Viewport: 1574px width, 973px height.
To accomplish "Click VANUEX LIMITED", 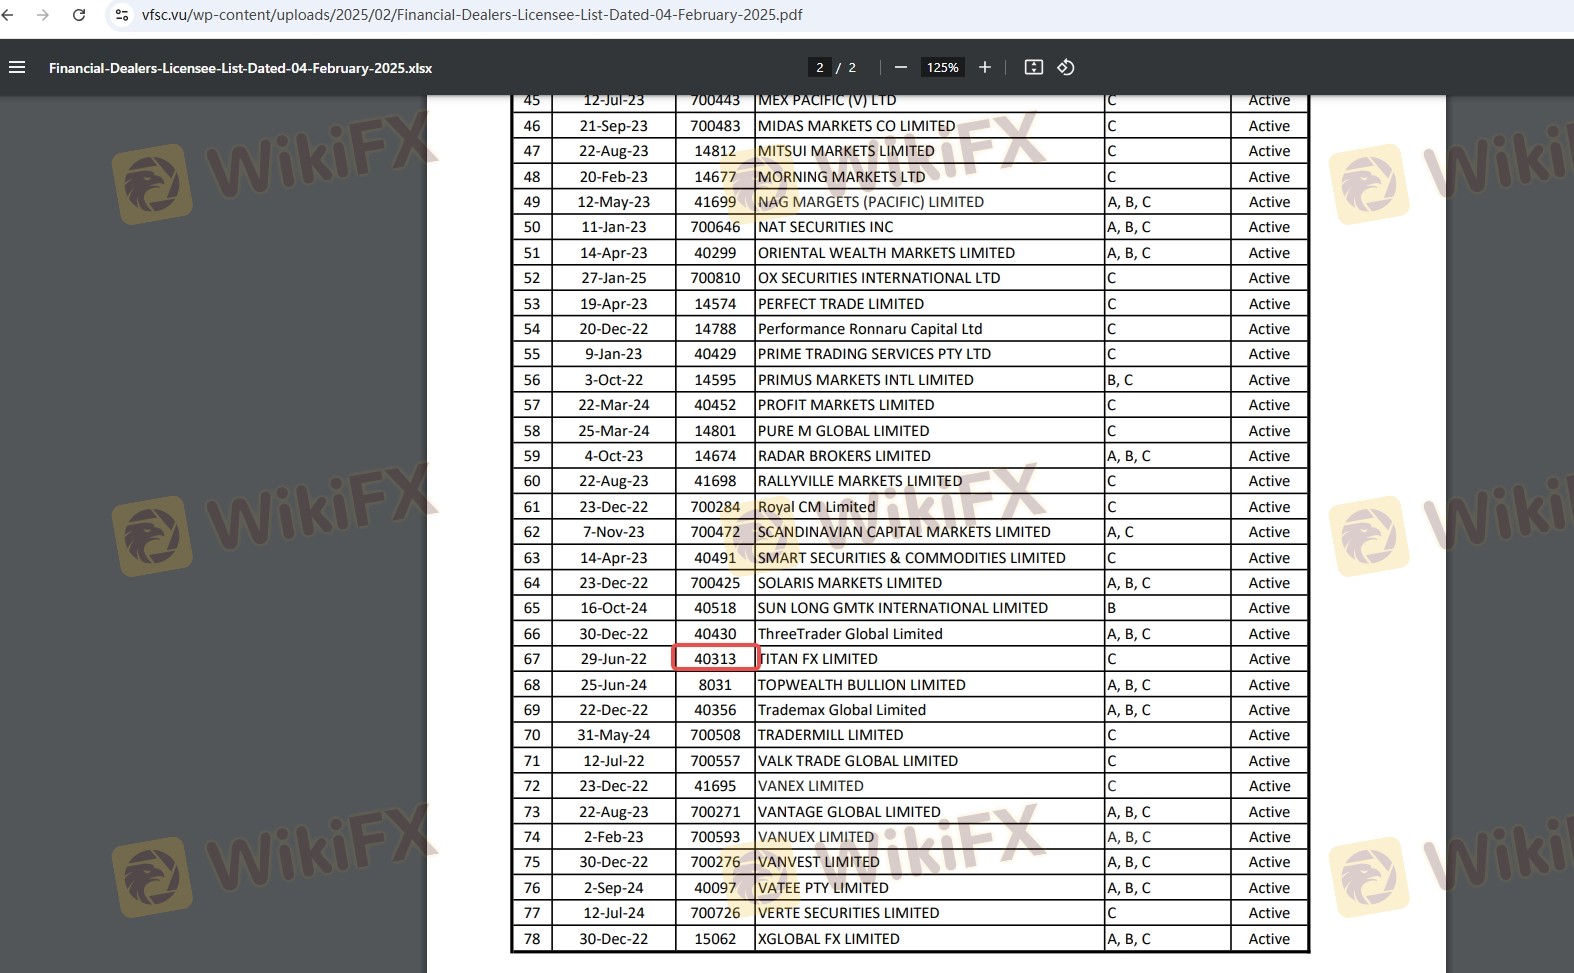I will pyautogui.click(x=816, y=837).
